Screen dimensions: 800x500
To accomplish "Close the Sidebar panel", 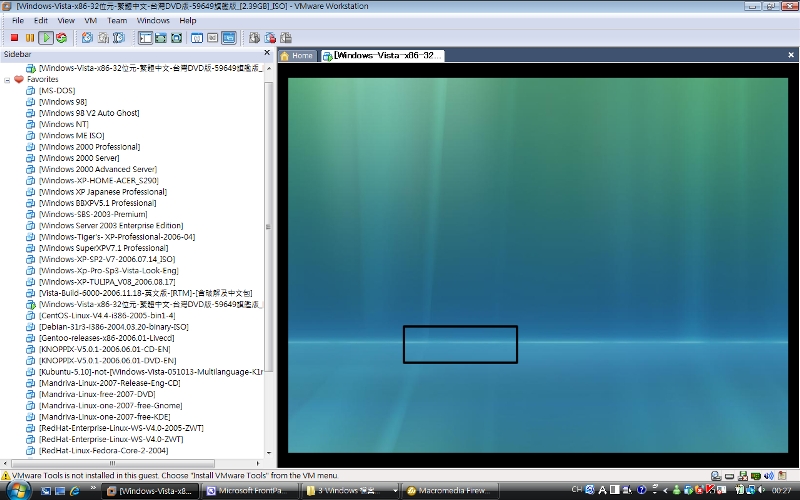I will (267, 53).
